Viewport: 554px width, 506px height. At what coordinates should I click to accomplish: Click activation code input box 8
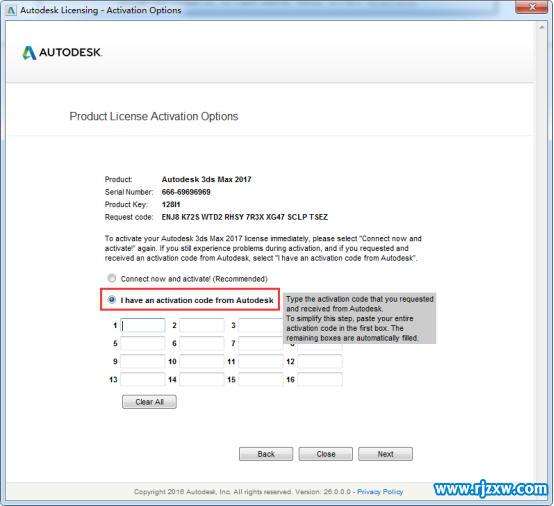(x=320, y=347)
